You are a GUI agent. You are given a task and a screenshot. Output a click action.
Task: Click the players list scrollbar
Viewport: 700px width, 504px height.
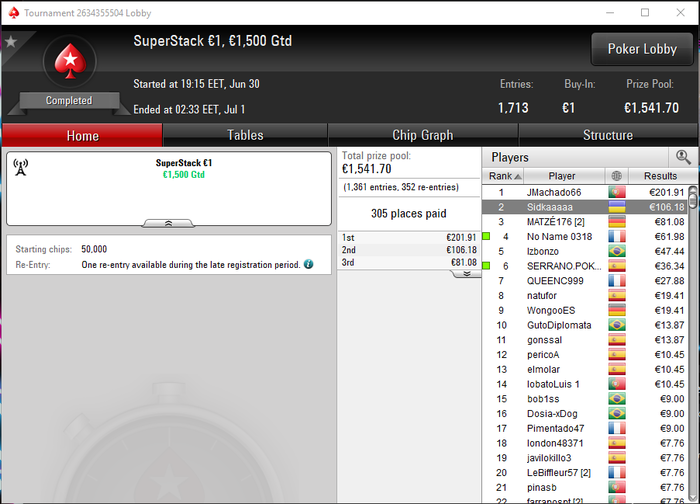pyautogui.click(x=692, y=344)
